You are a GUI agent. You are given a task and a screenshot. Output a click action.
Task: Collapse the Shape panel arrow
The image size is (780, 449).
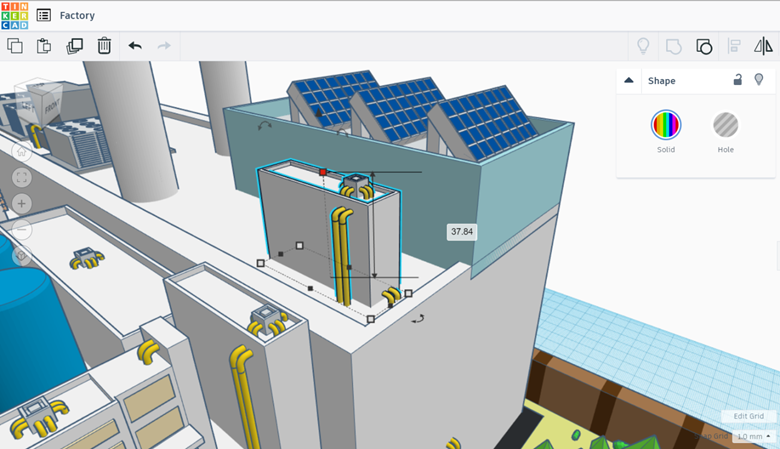(x=629, y=80)
